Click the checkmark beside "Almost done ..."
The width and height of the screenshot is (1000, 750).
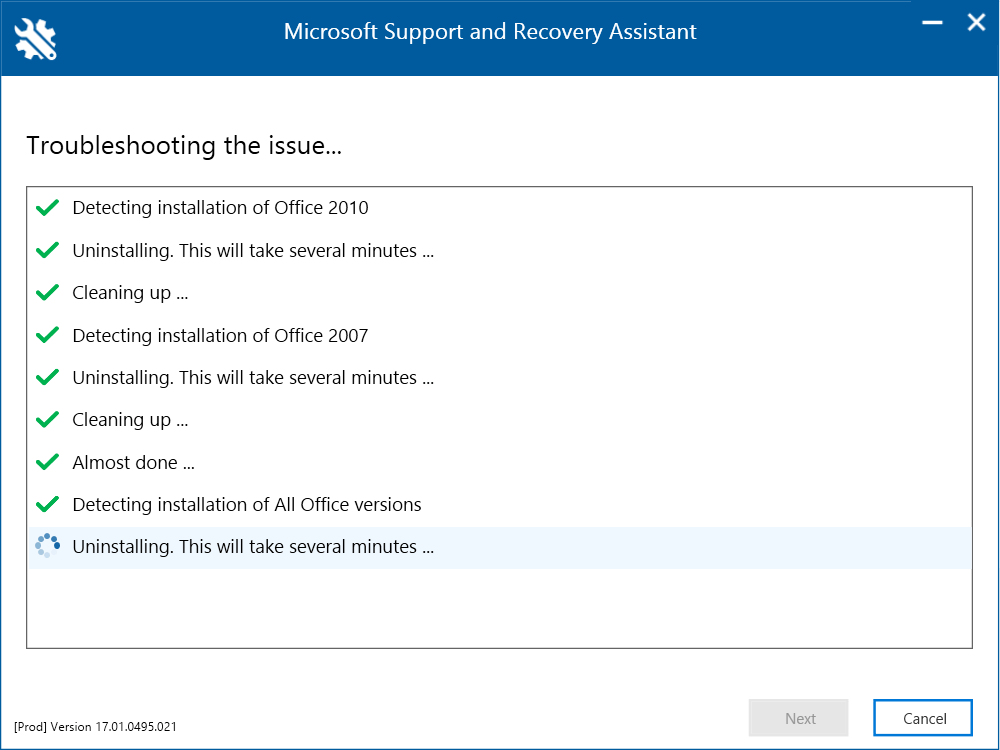[x=47, y=462]
